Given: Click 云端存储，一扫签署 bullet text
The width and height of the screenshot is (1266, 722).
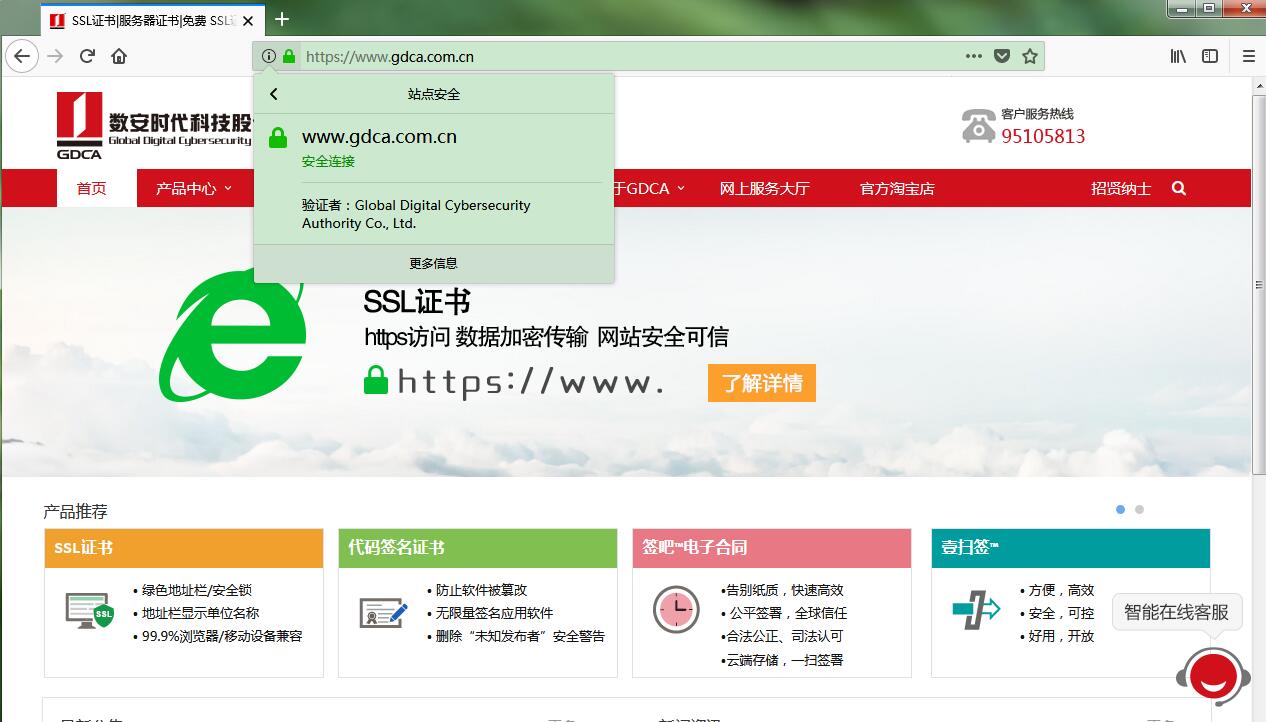Looking at the screenshot, I should 785,660.
